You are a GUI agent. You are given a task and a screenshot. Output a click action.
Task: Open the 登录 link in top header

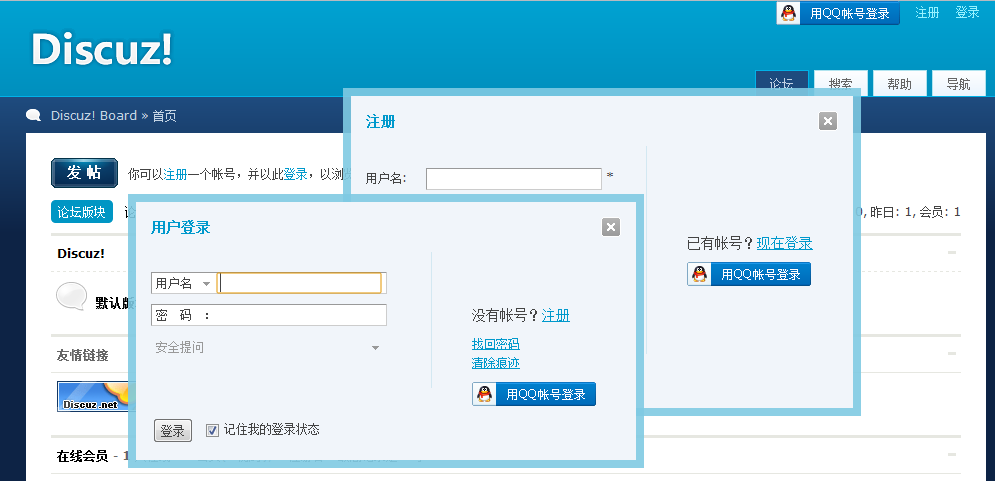point(967,13)
